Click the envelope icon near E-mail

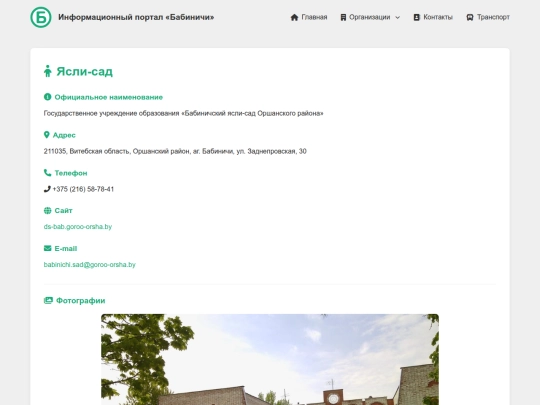[48, 248]
